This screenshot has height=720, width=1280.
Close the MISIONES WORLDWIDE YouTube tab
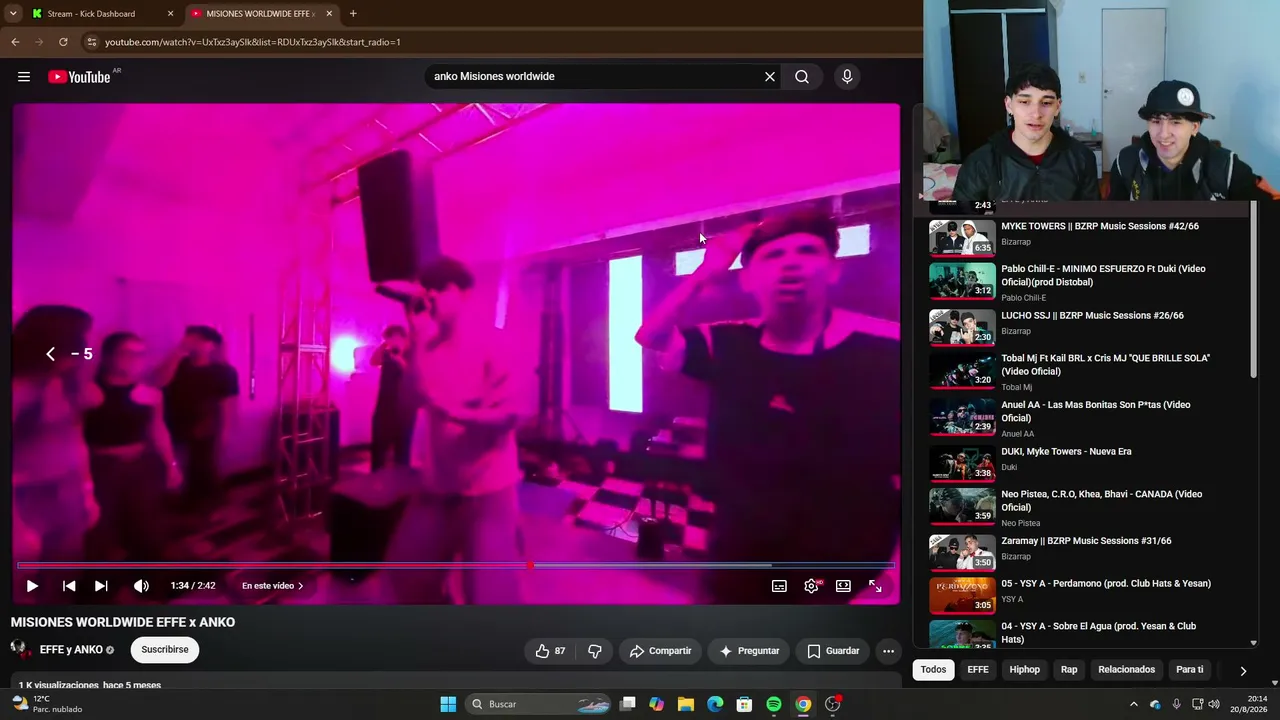(x=327, y=14)
